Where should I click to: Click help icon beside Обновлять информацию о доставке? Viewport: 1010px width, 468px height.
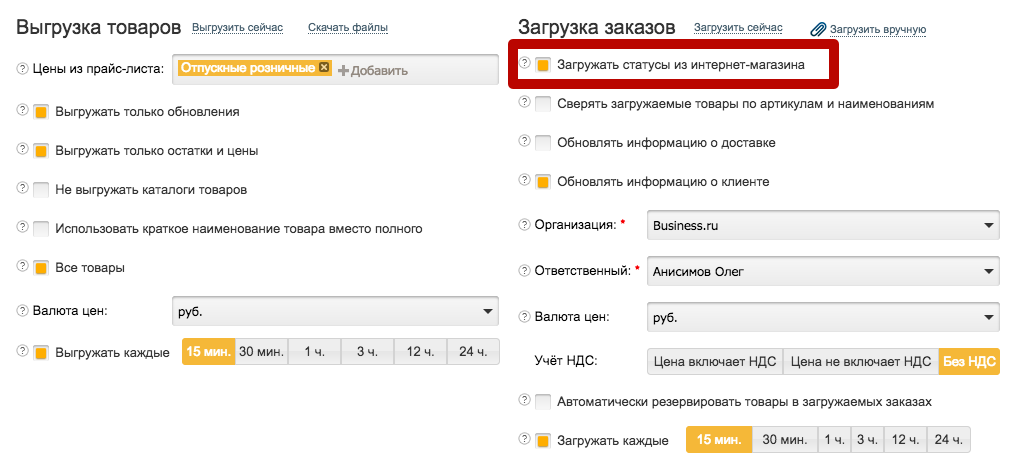[525, 141]
